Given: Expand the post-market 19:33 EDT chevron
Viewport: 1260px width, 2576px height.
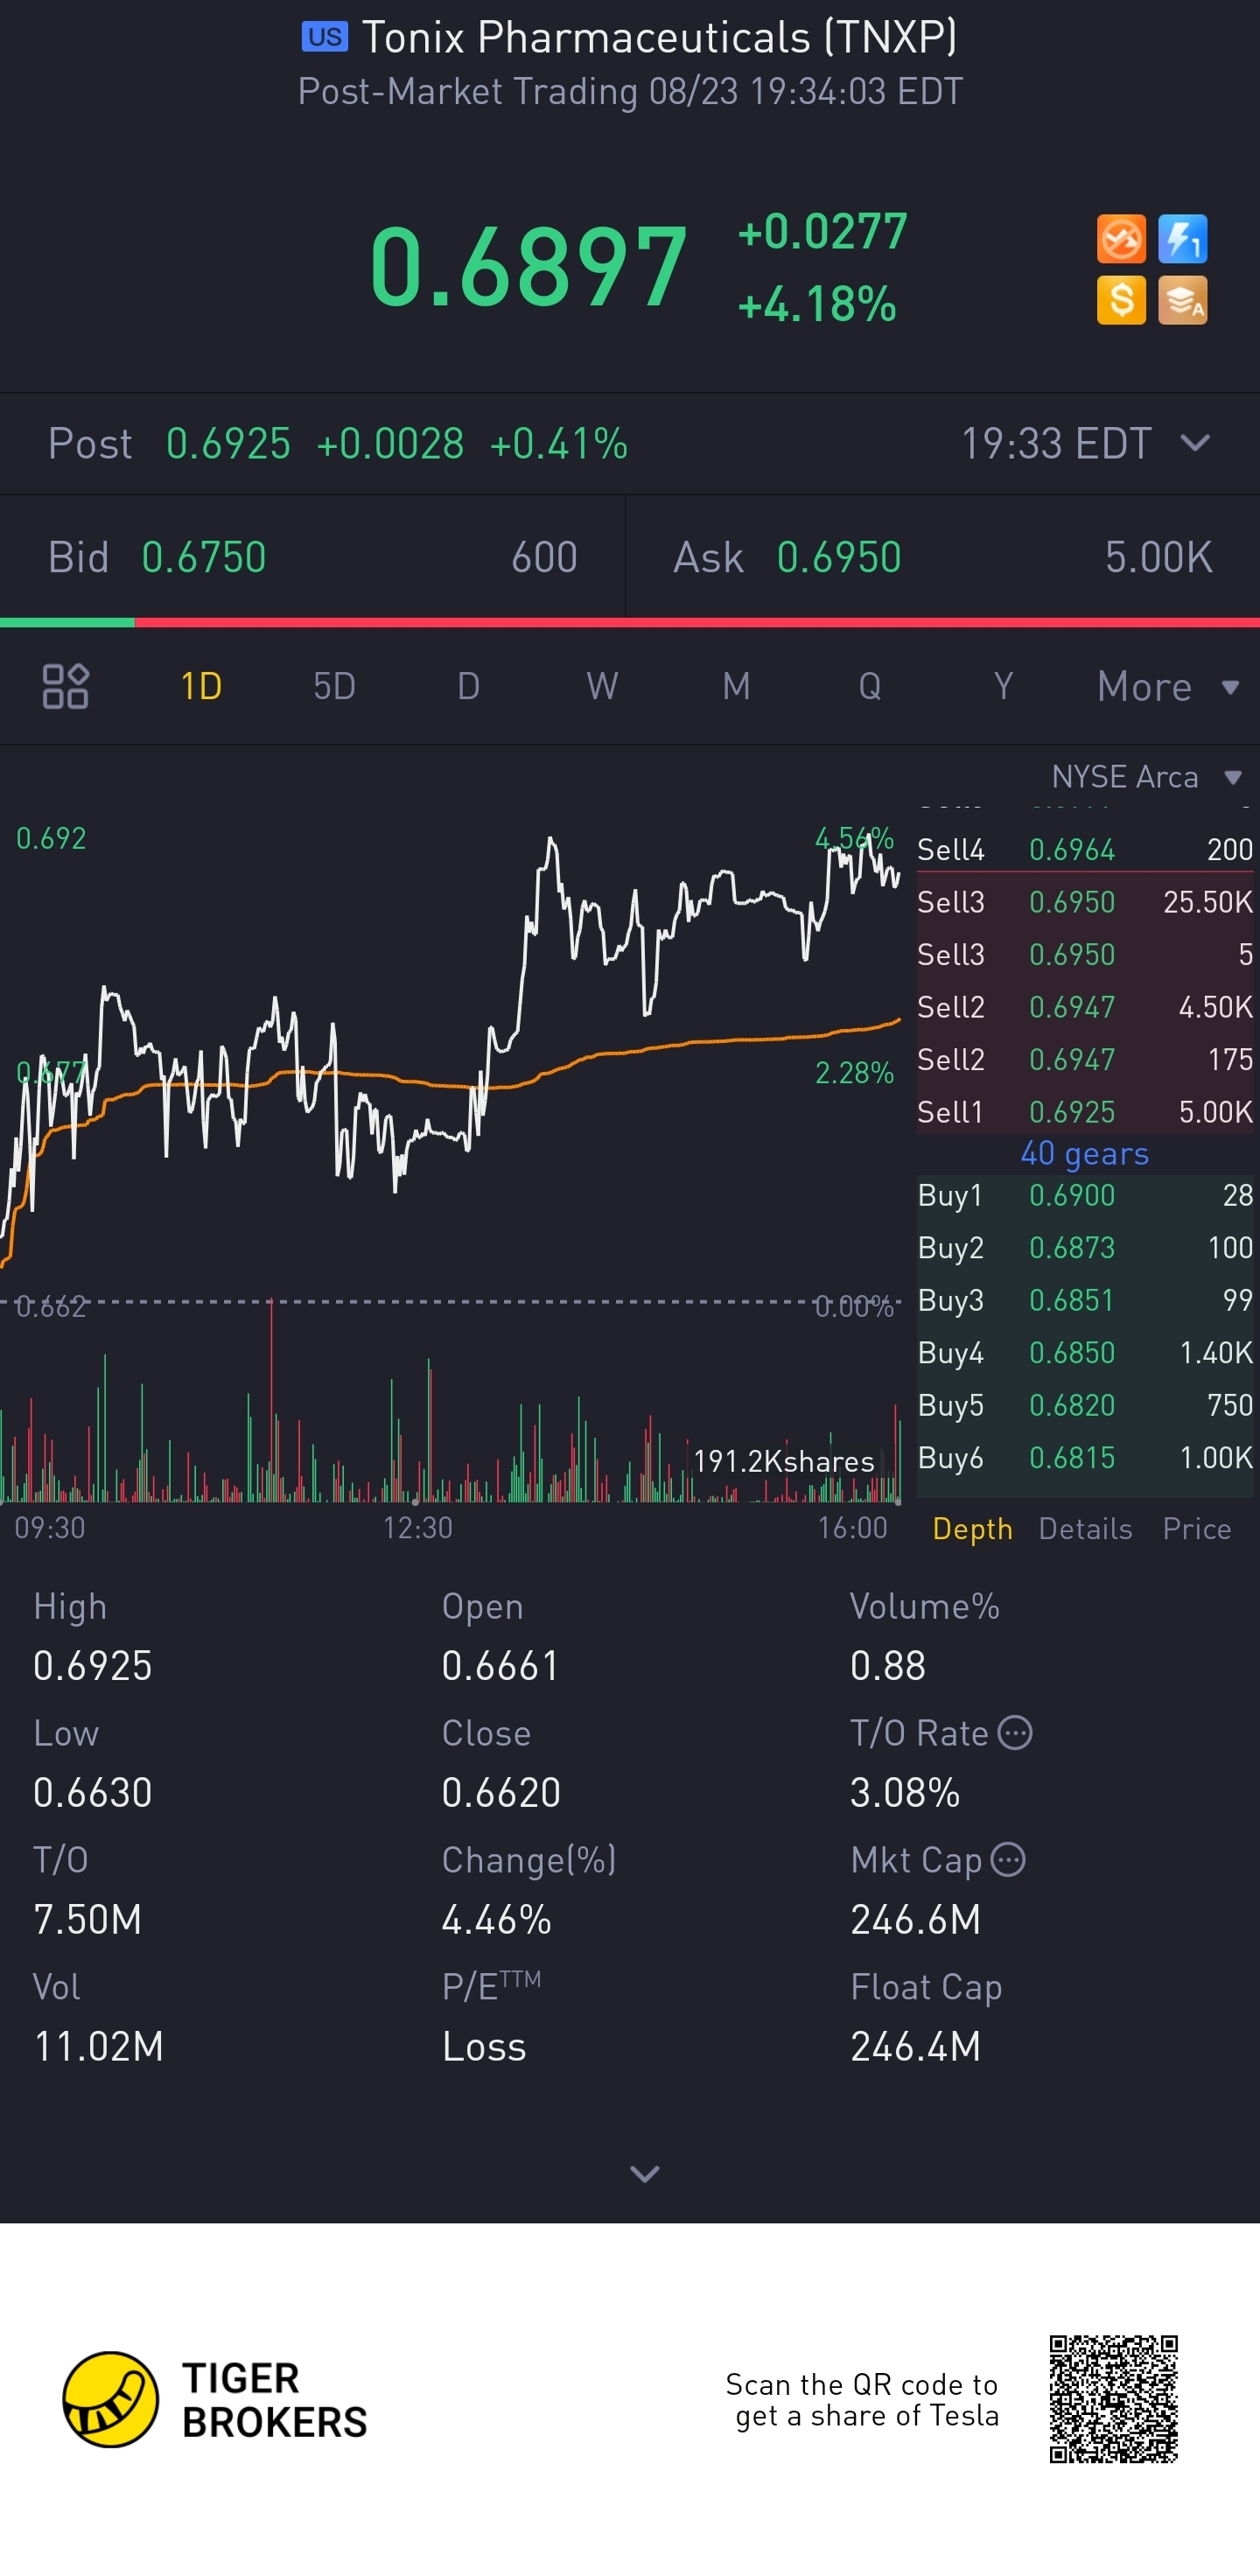Looking at the screenshot, I should (1196, 443).
